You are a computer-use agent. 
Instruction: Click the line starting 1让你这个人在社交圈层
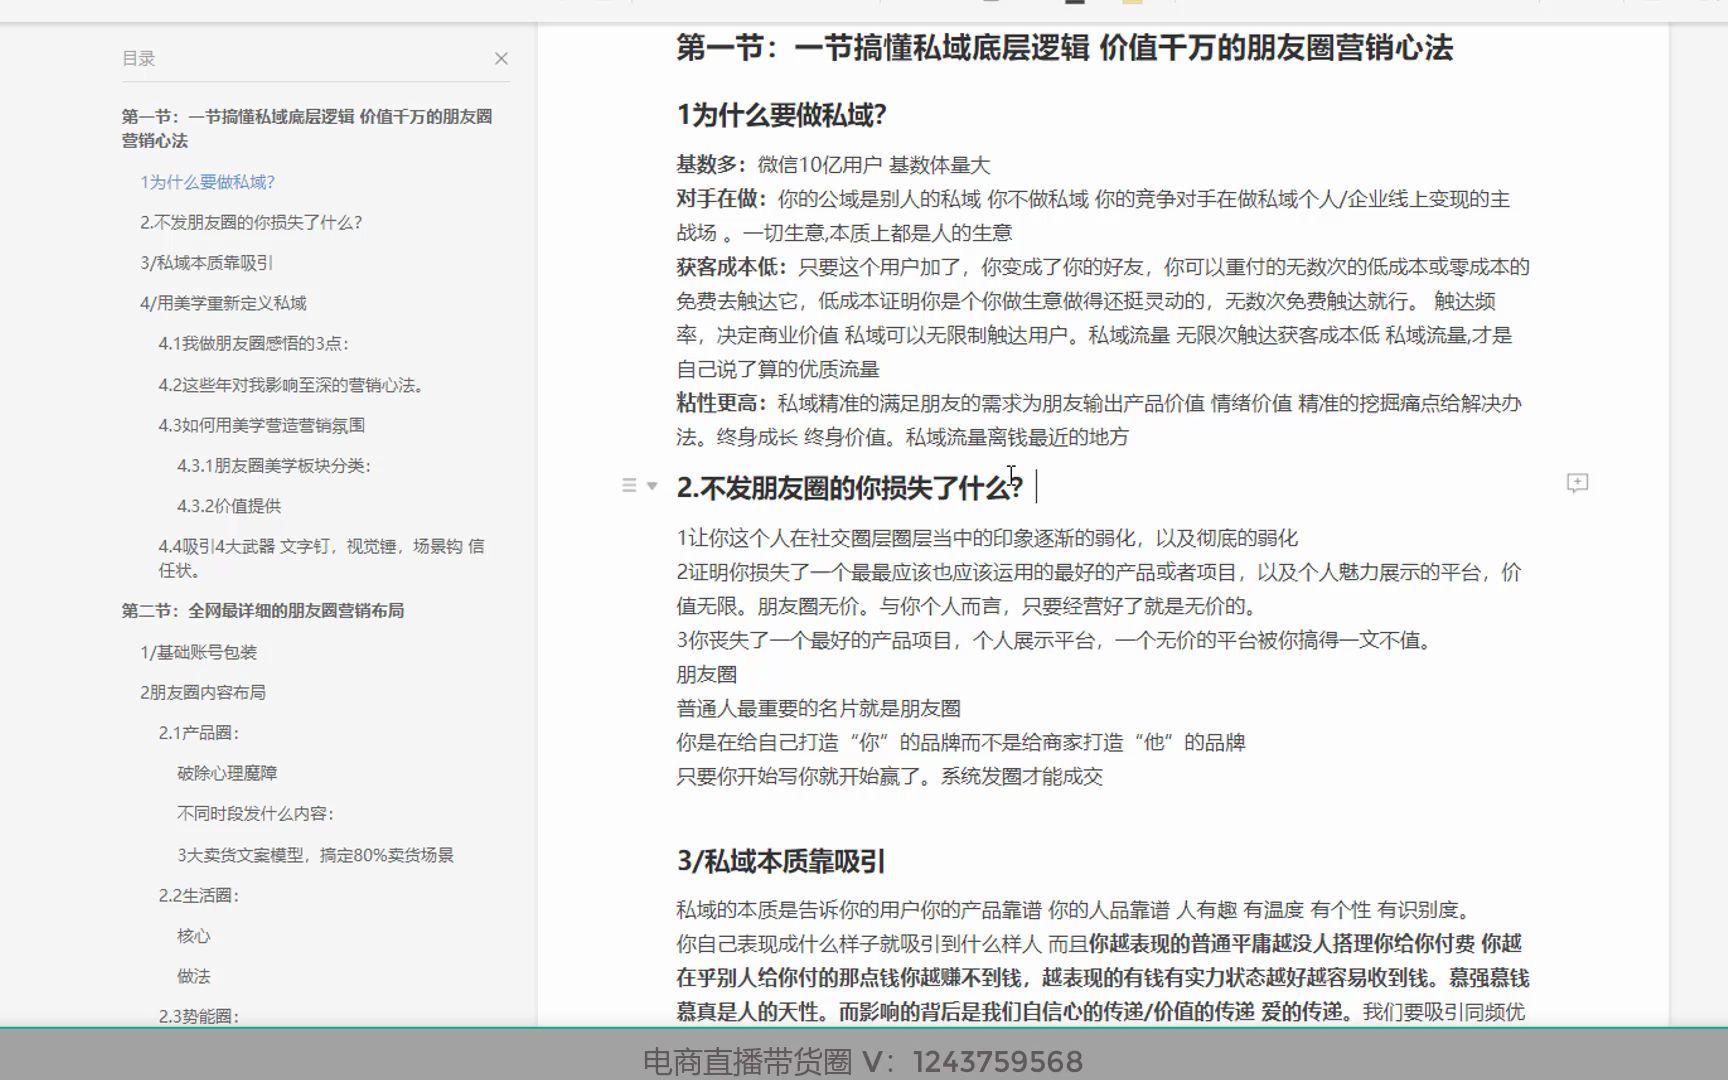(986, 538)
